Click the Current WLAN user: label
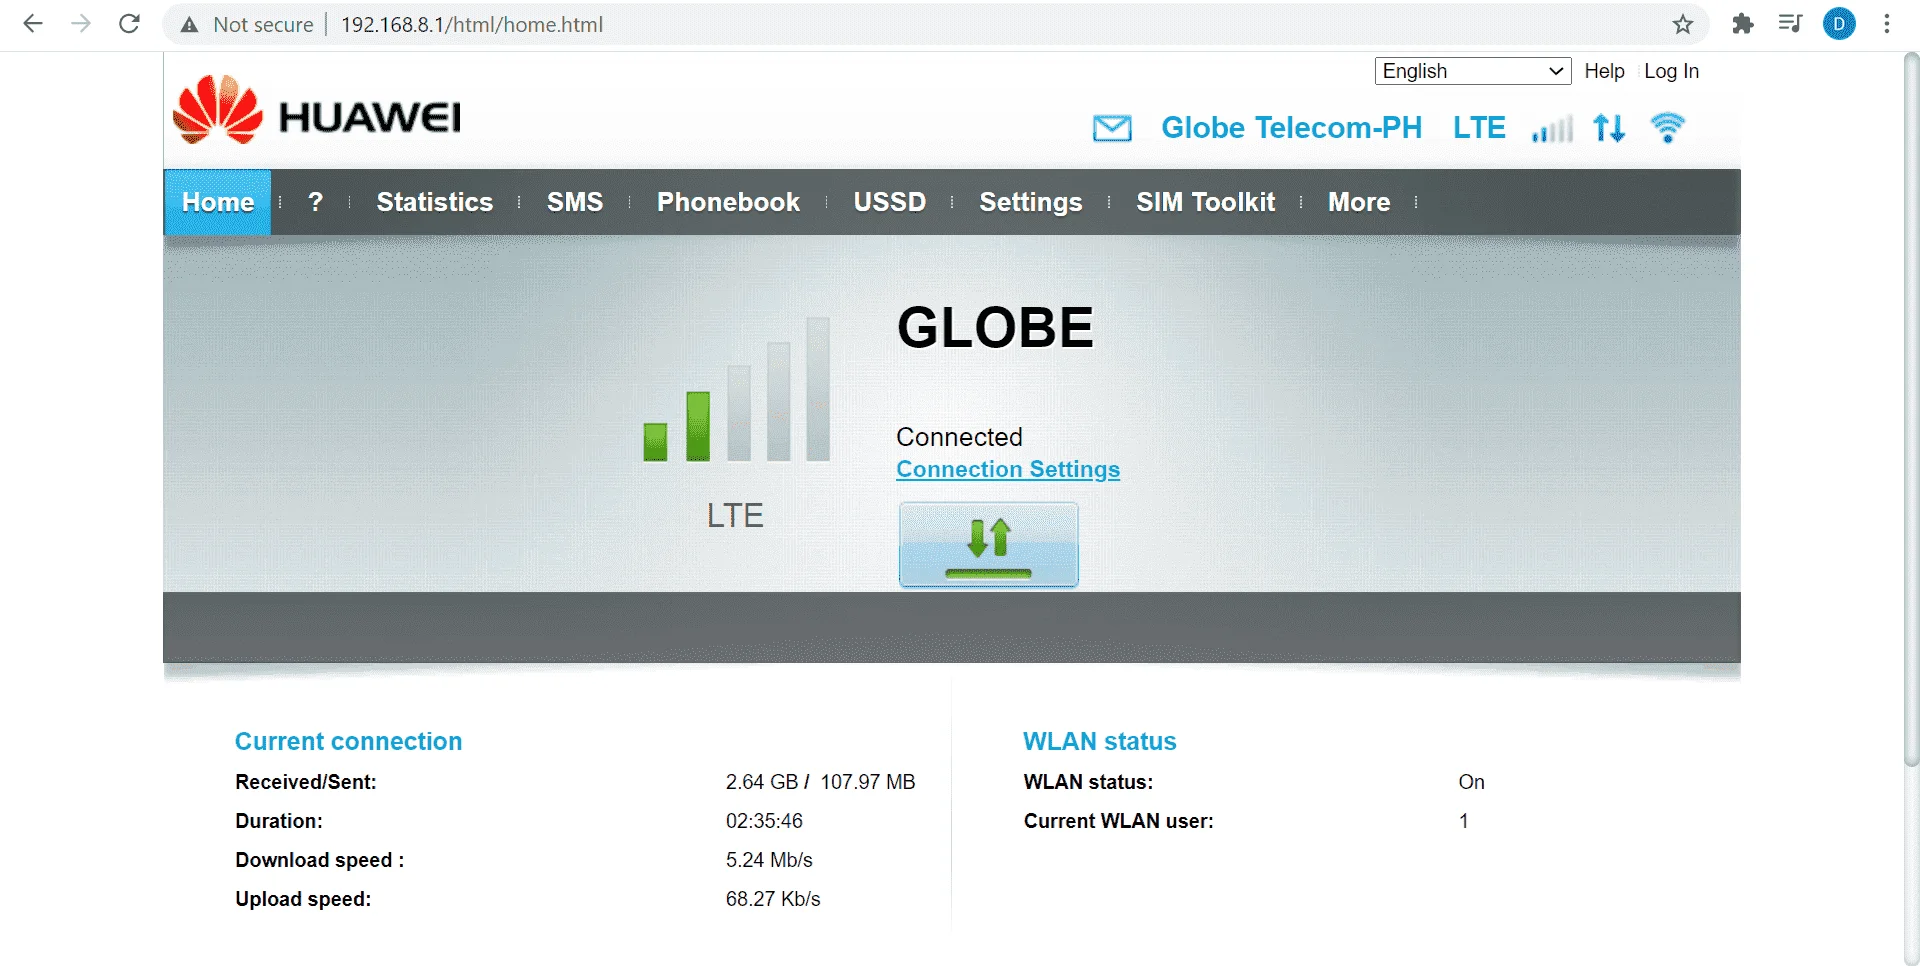 pos(1119,821)
